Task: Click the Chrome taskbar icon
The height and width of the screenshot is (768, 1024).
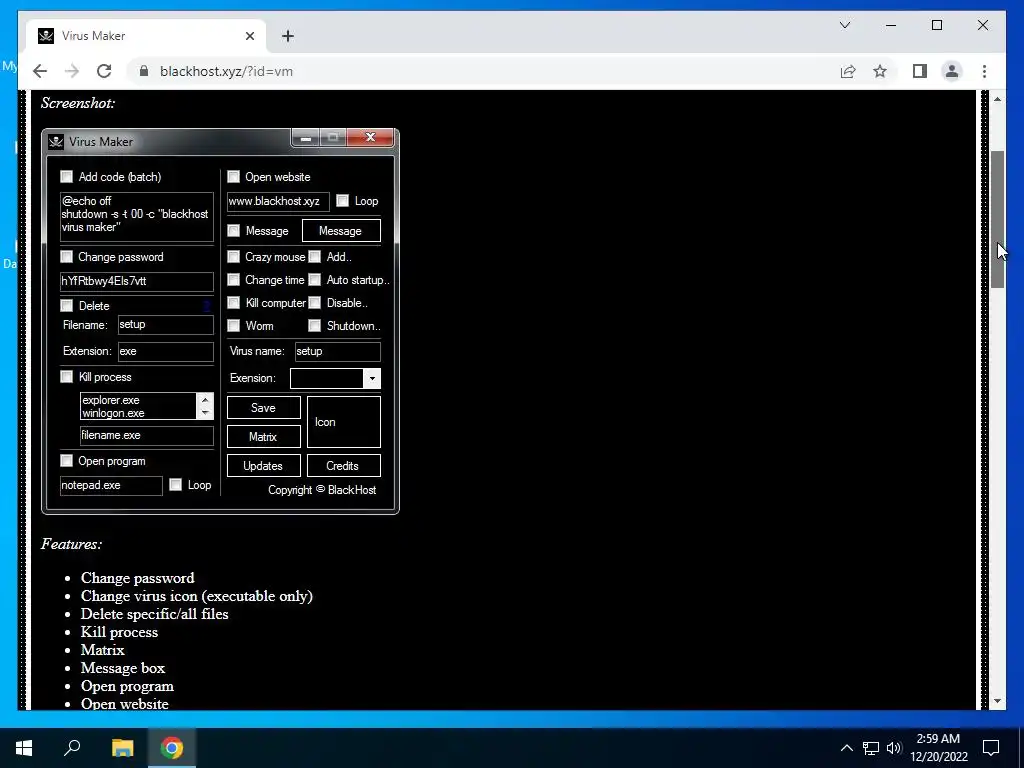Action: click(172, 748)
